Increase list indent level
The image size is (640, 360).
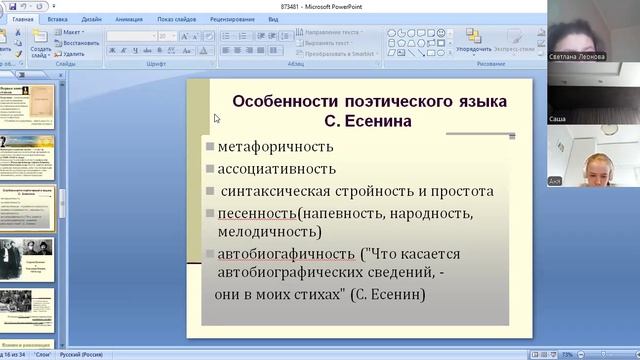[272, 36]
